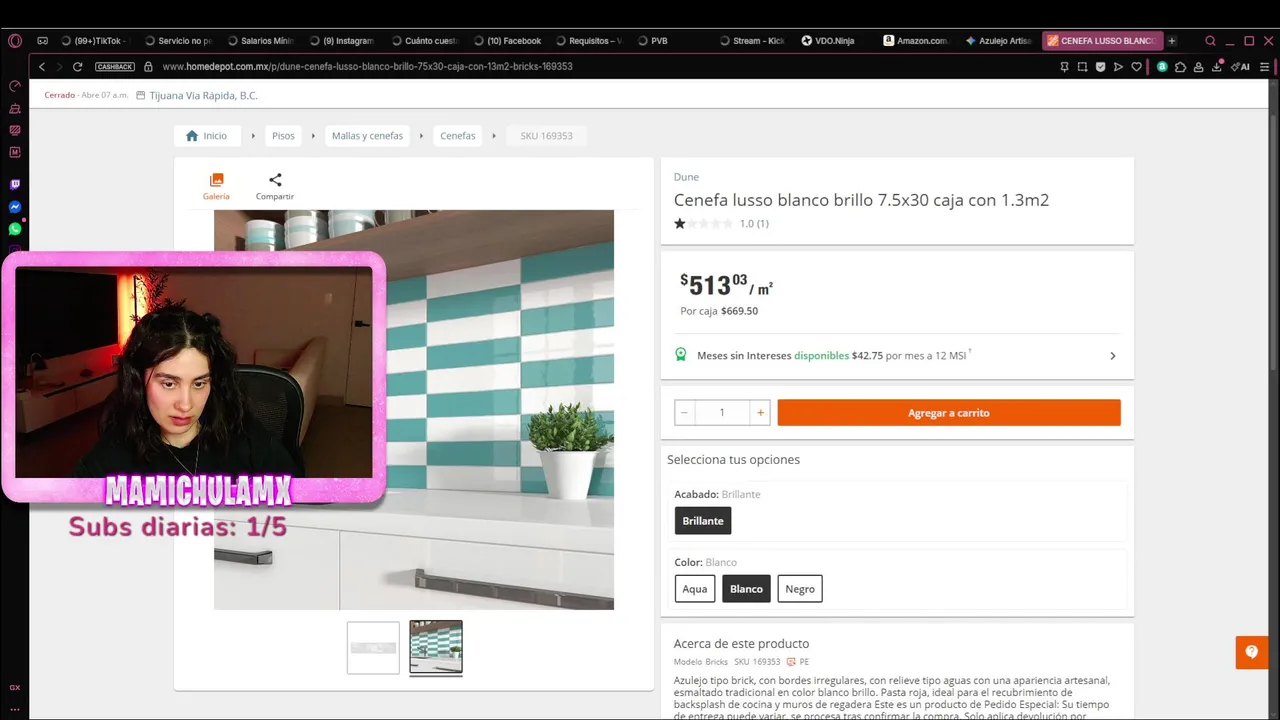
Task: Open the Galería image view
Action: tap(216, 186)
